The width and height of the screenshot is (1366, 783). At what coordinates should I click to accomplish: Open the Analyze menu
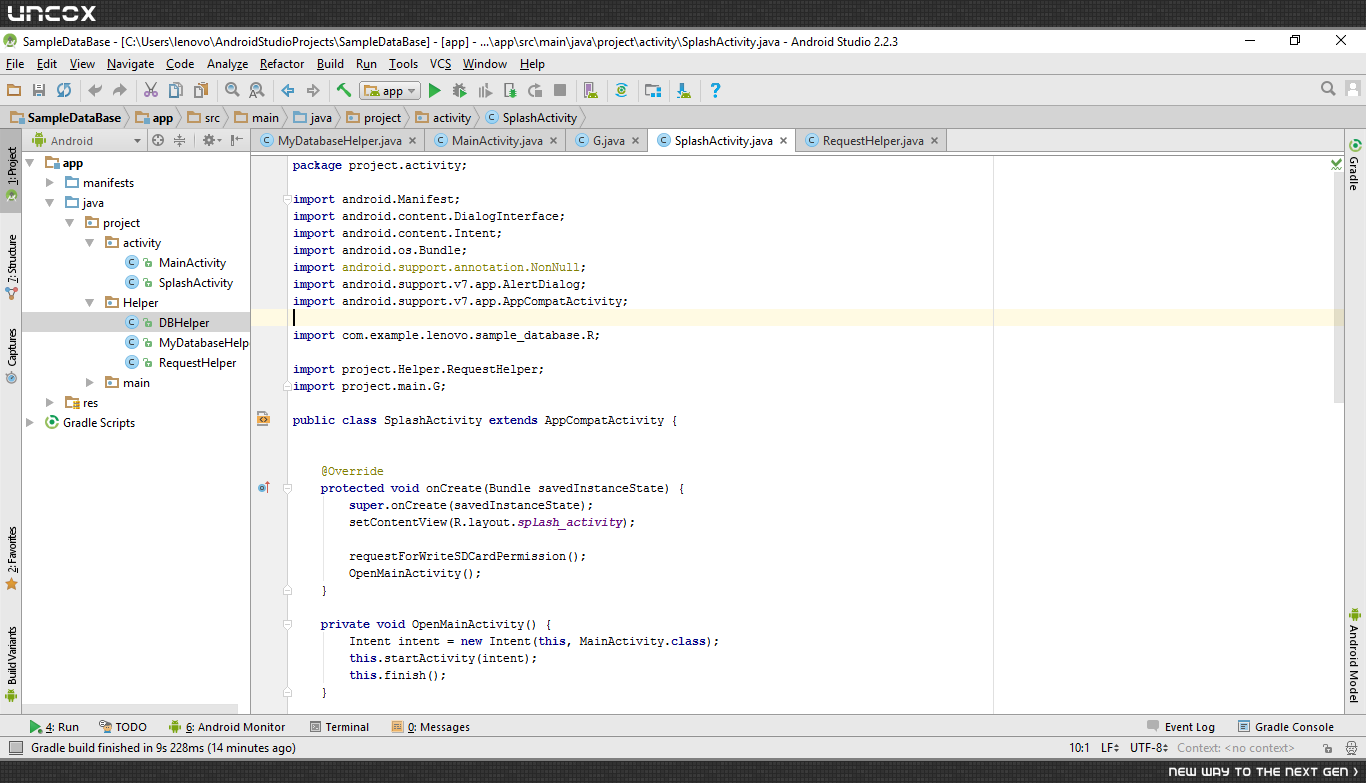click(x=227, y=64)
